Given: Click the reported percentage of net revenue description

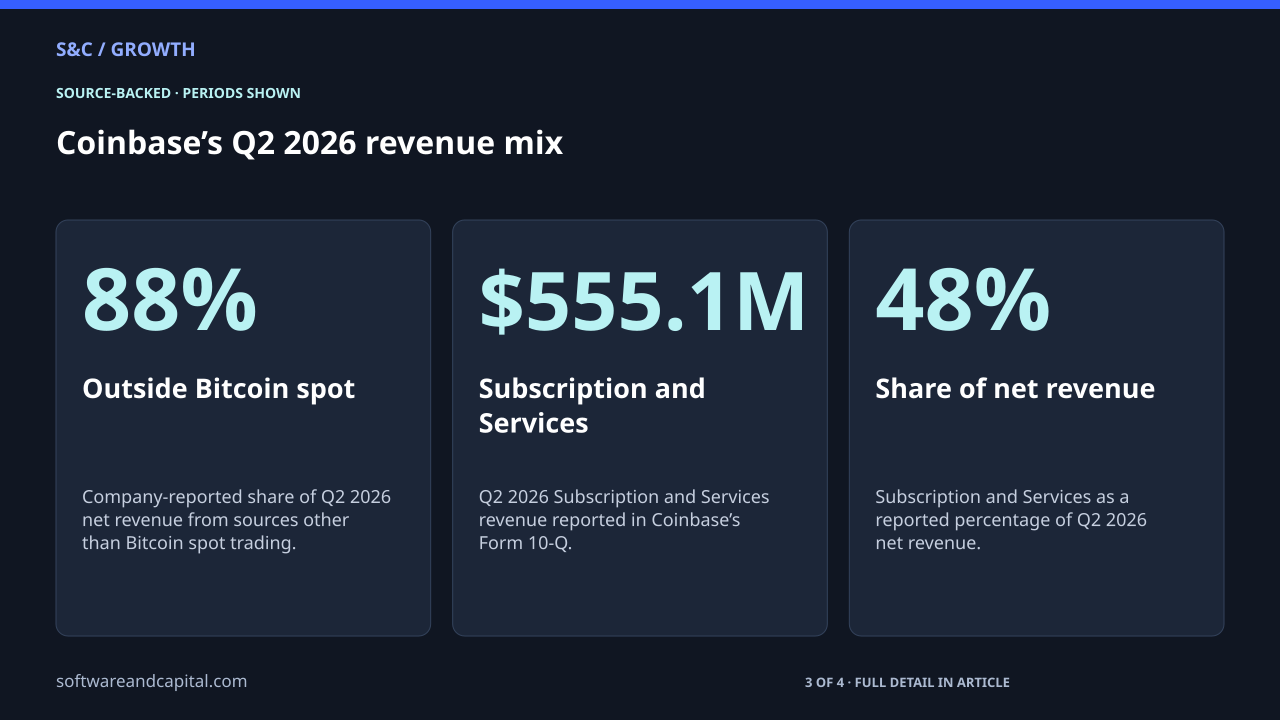Looking at the screenshot, I should [1011, 520].
